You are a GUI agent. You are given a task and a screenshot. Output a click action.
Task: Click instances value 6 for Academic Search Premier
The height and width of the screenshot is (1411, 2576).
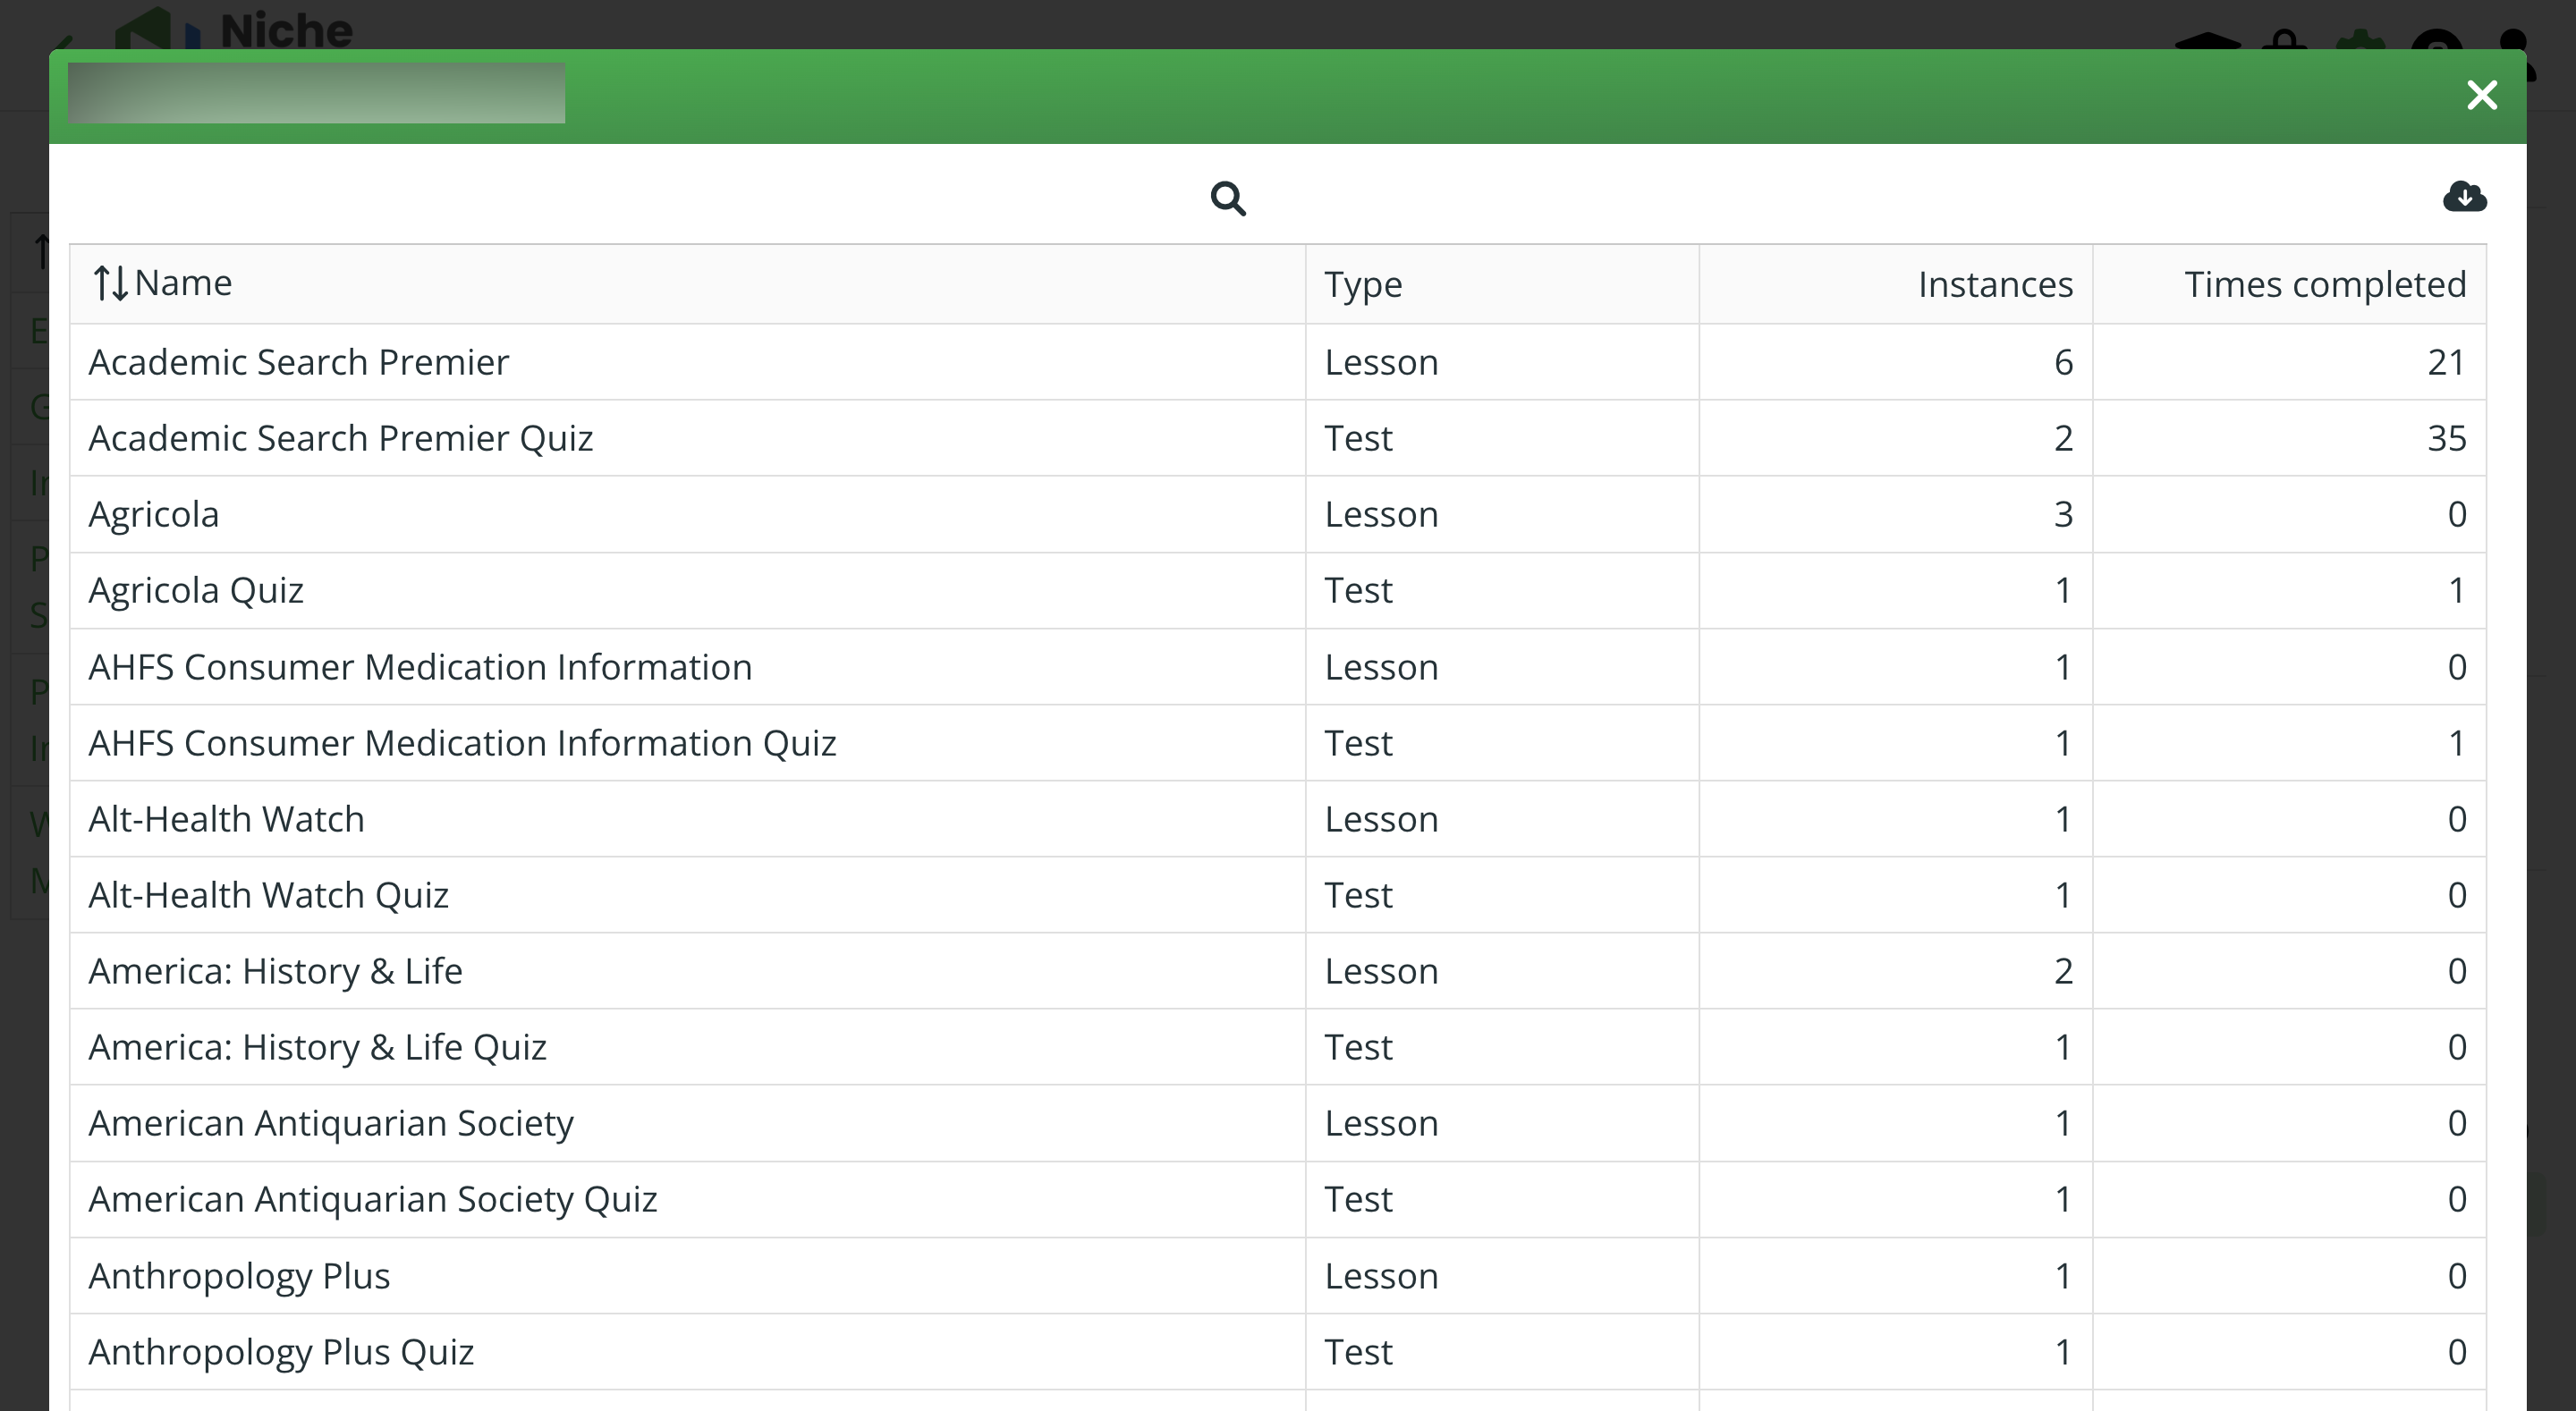click(x=2063, y=362)
